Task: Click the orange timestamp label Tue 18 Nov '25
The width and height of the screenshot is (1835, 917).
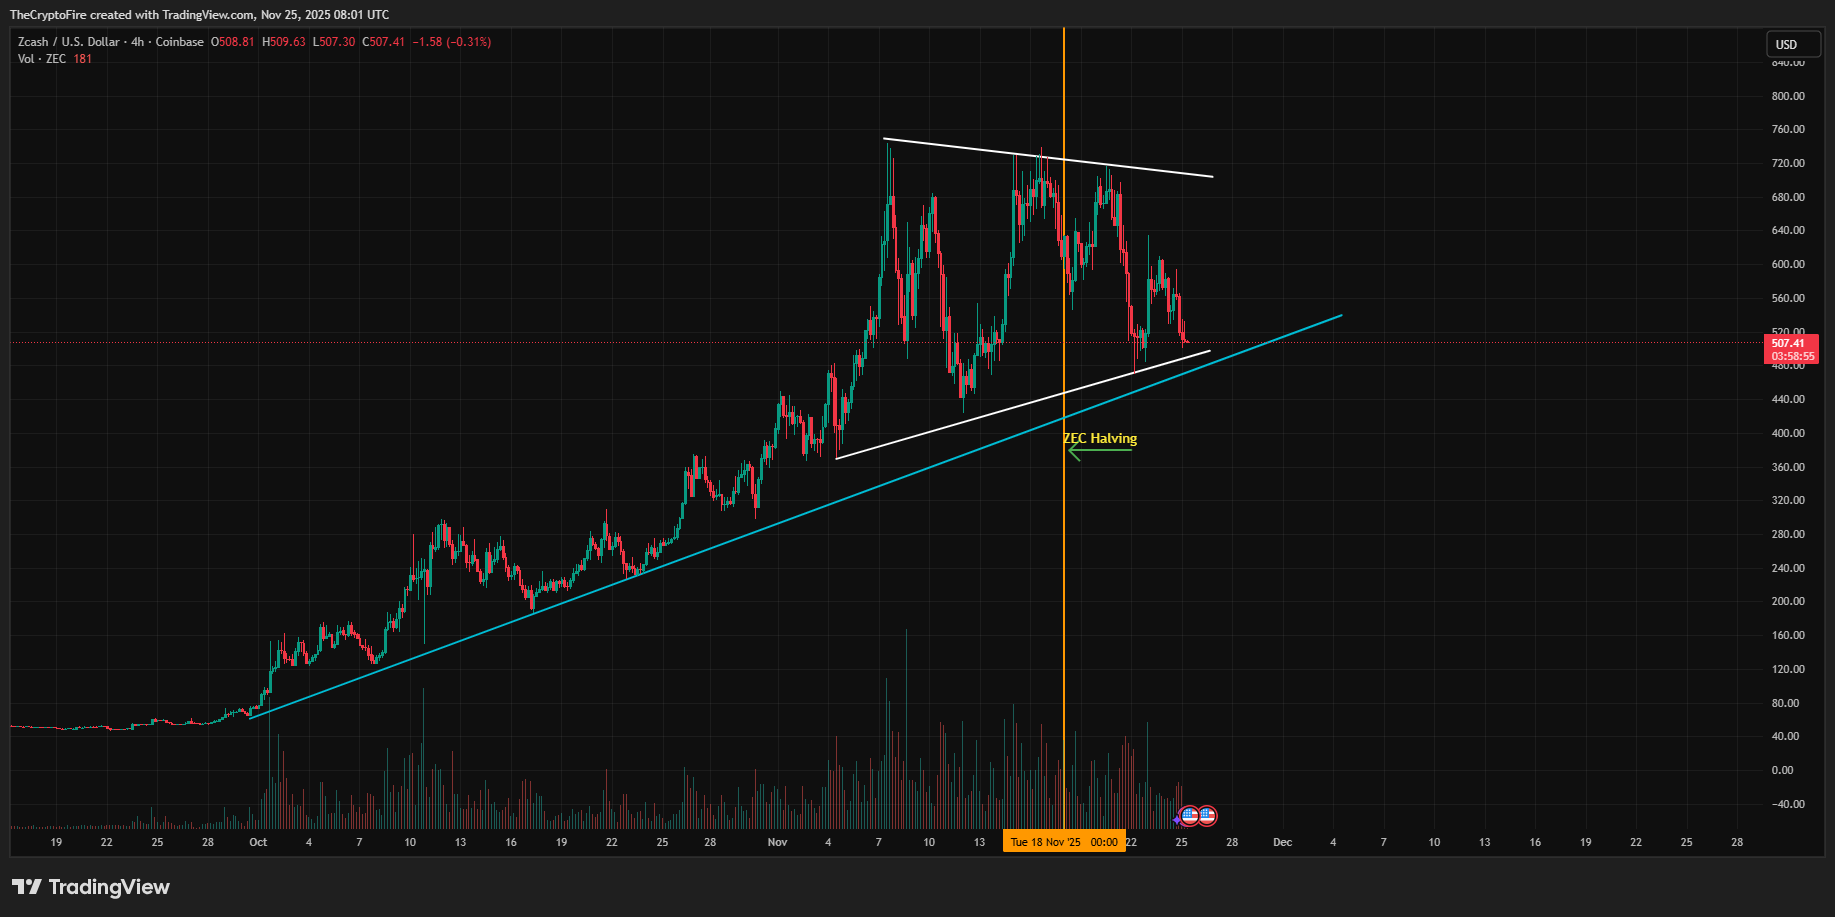Action: click(x=1063, y=841)
